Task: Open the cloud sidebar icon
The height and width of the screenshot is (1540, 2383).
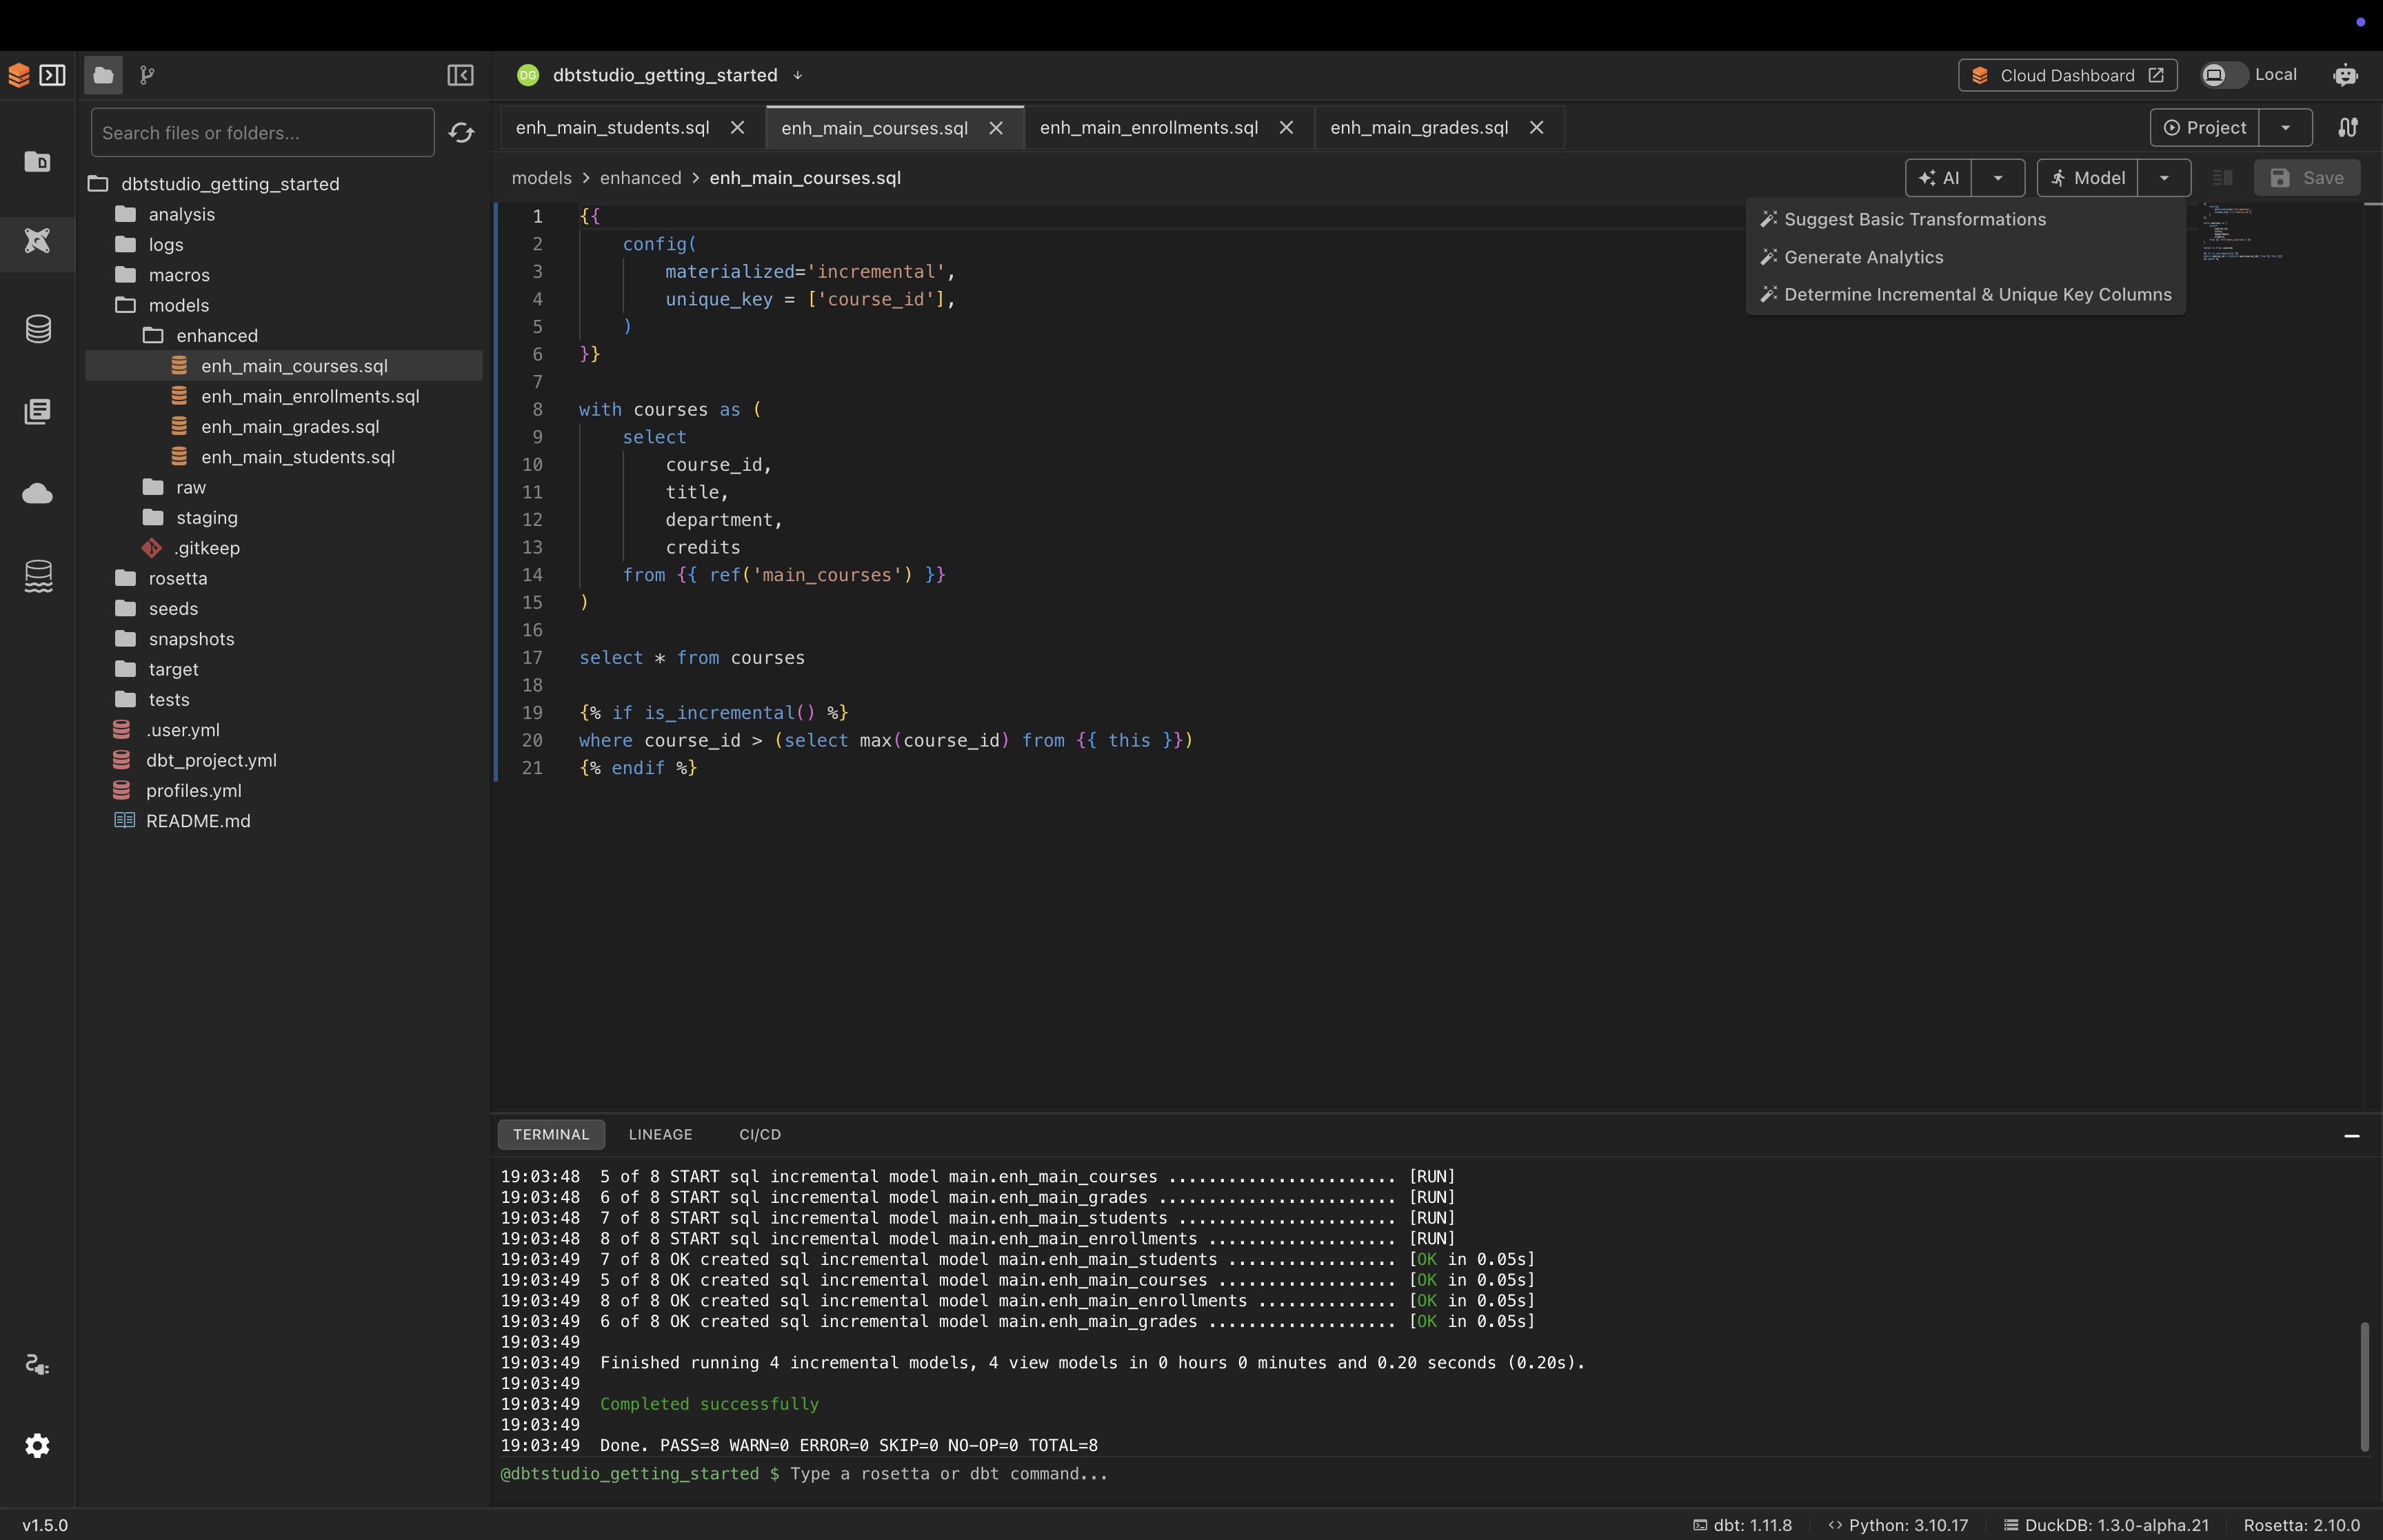Action: (38, 493)
